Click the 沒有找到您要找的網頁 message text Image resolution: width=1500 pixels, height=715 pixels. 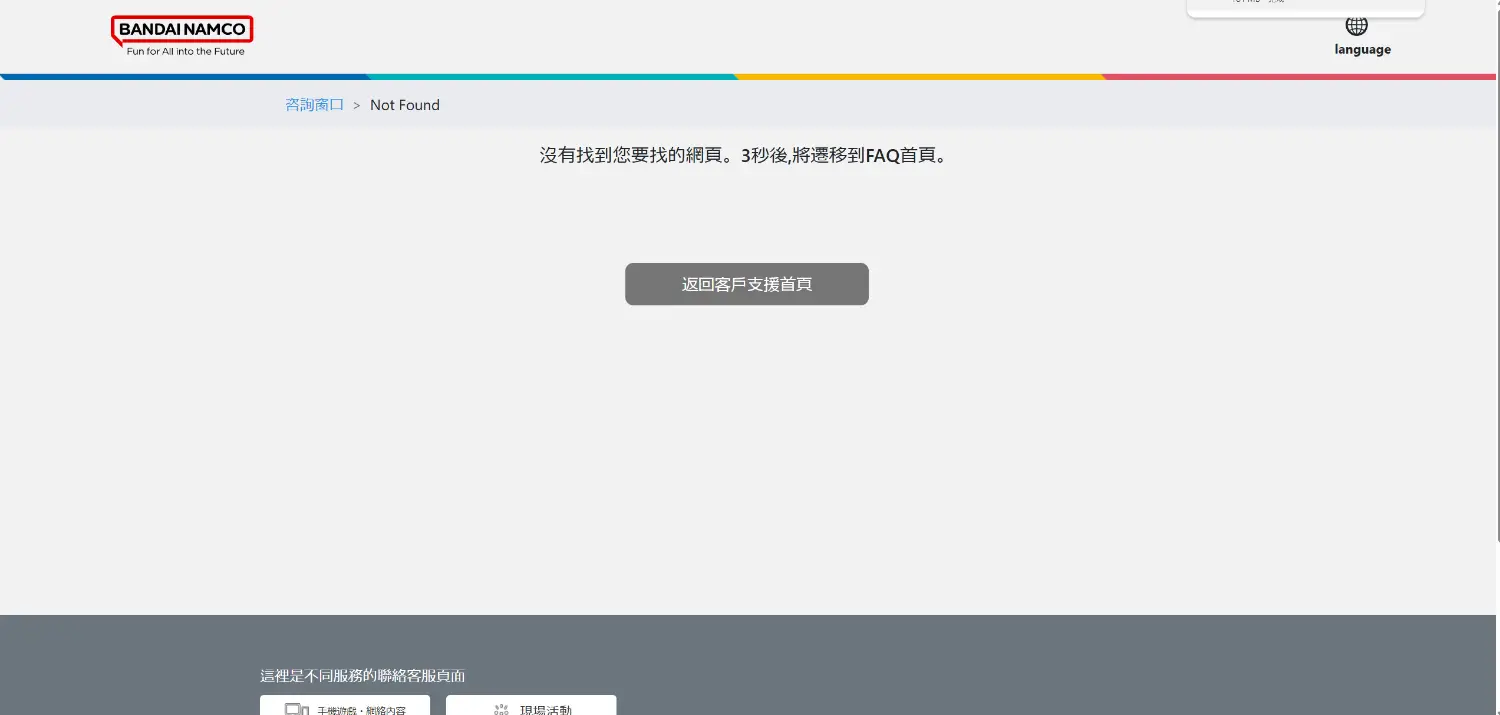[630, 156]
